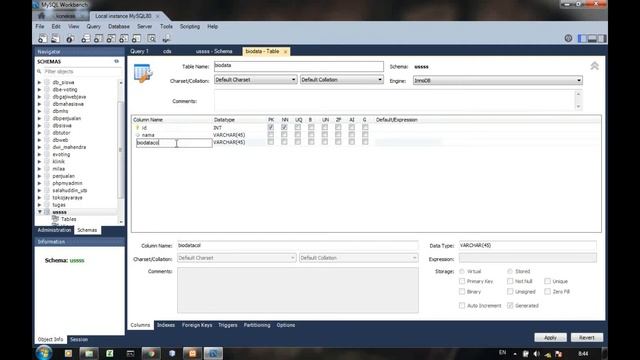
Task: Click the Revert button
Action: [587, 338]
